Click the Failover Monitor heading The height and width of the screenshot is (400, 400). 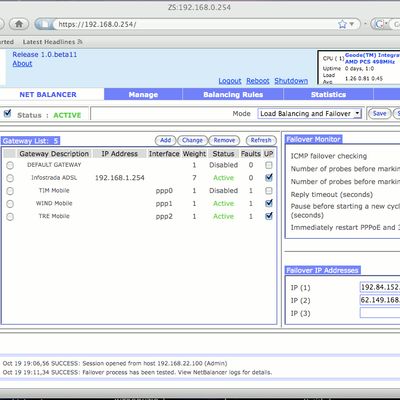[x=313, y=139]
